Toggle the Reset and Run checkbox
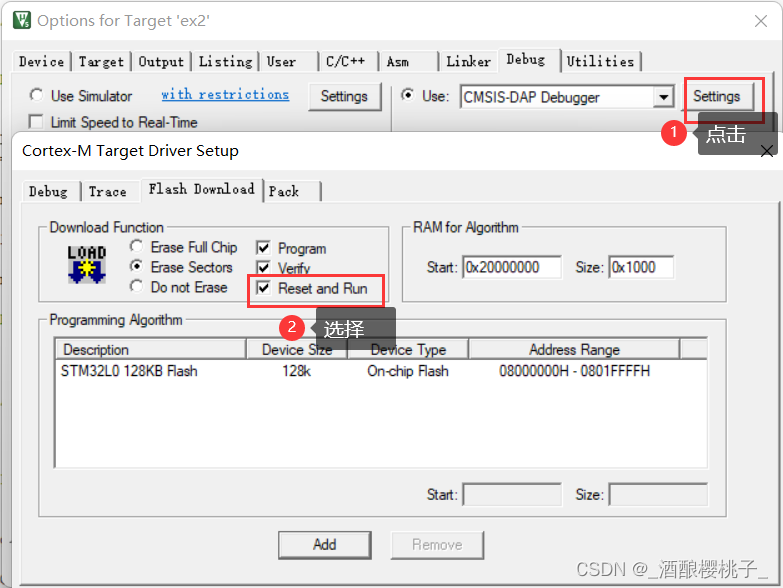Screen dimensions: 783x588 pyautogui.click(x=263, y=288)
